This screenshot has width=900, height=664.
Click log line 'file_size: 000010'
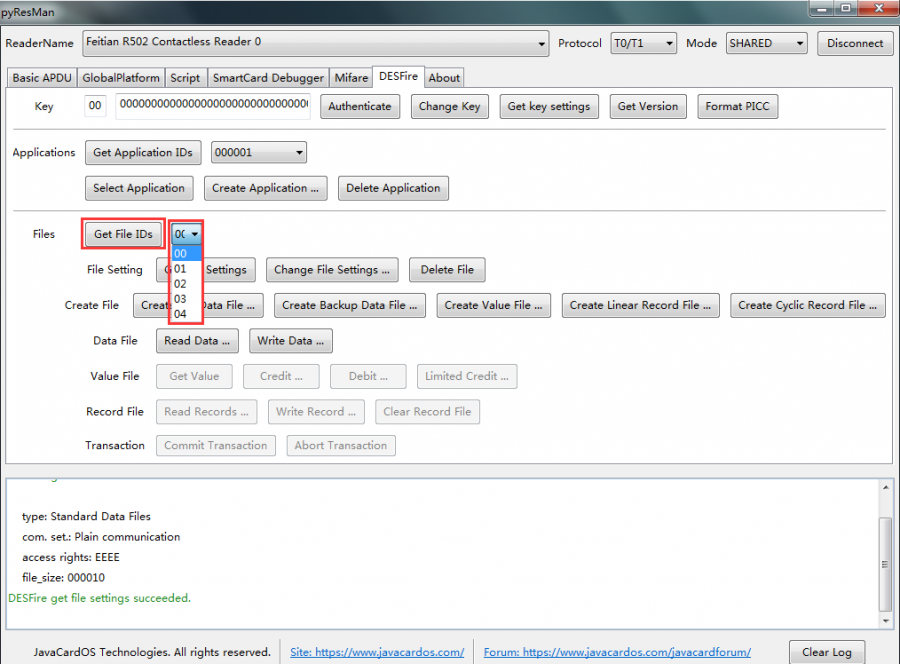[x=64, y=578]
